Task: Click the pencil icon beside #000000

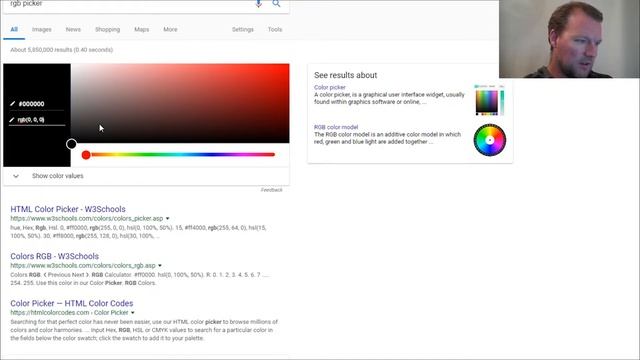Action: coord(13,104)
